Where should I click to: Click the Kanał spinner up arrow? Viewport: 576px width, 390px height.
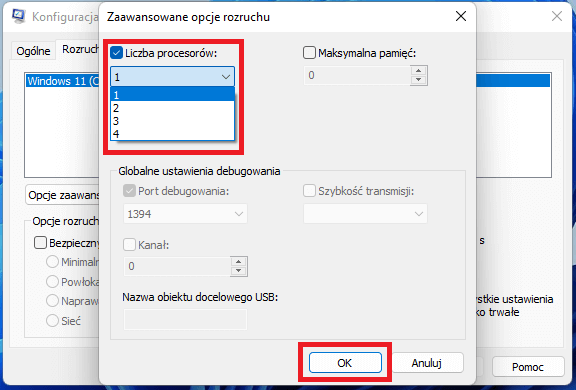[x=239, y=261]
